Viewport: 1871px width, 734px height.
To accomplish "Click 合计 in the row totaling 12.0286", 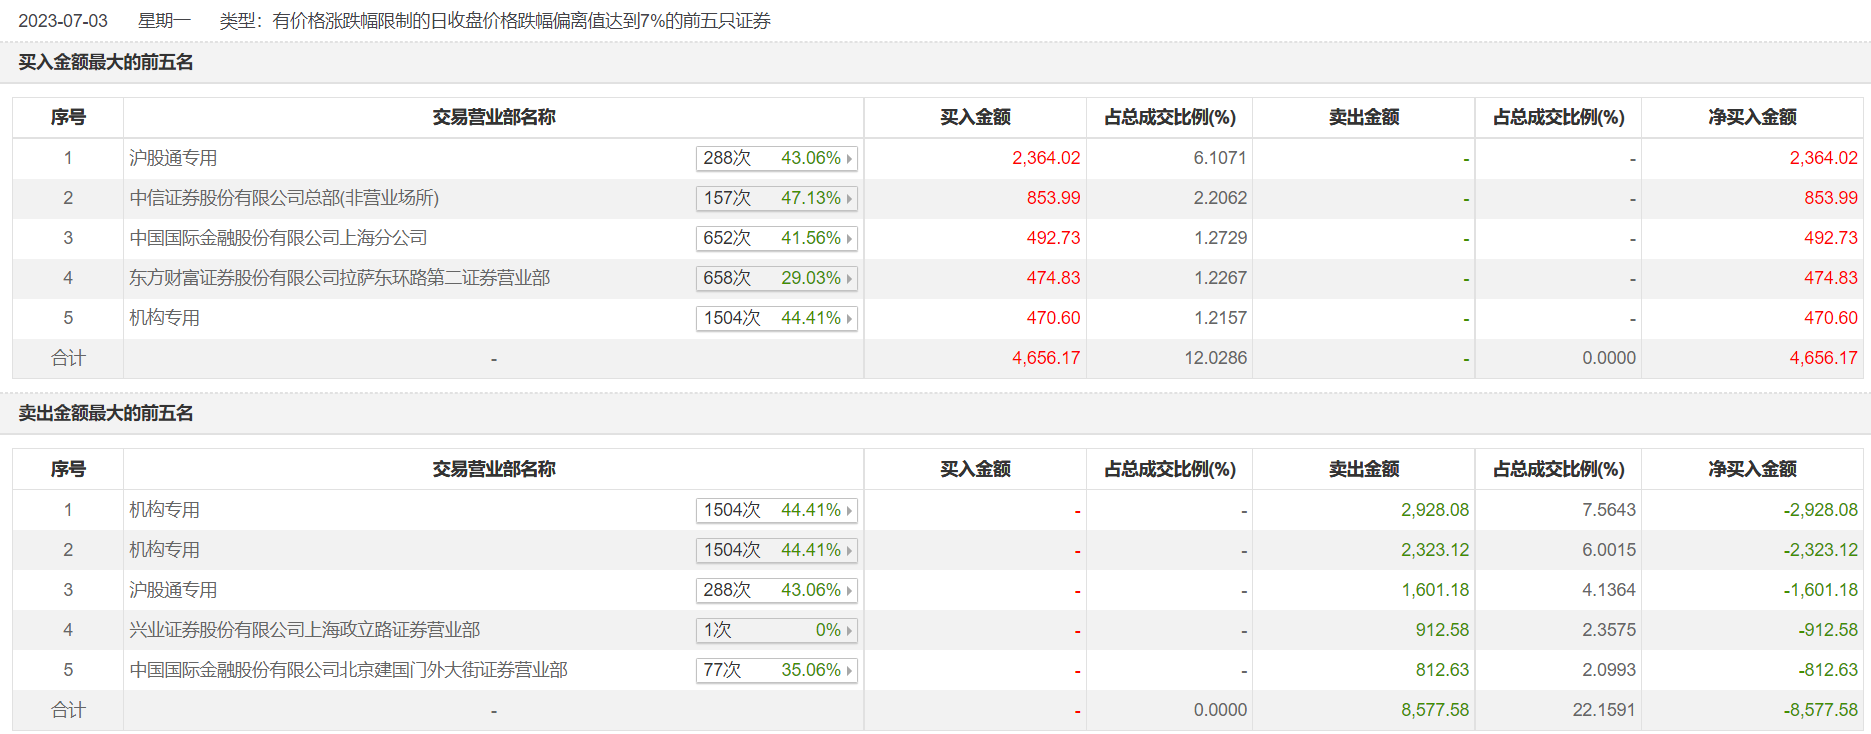I will tap(68, 358).
